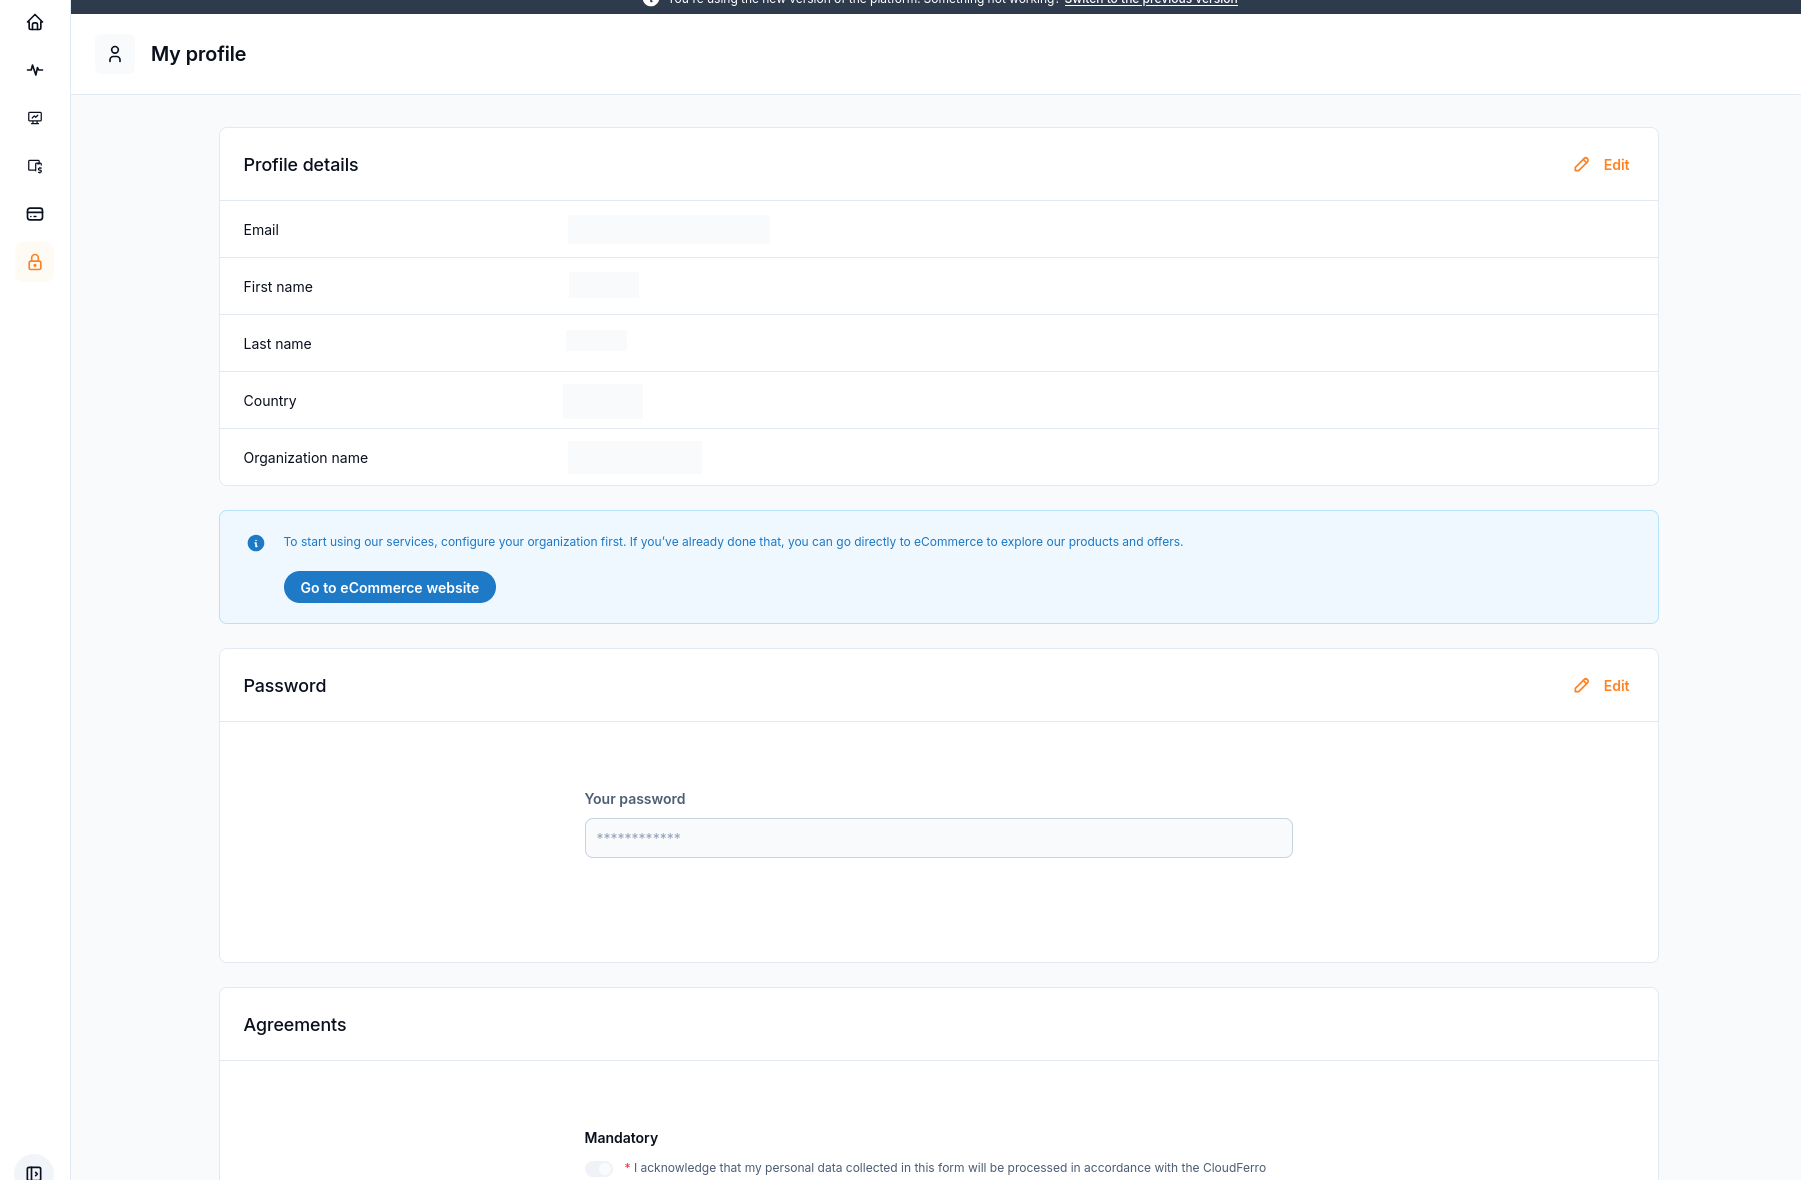
Task: Open the activity pulse icon in the sidebar
Action: 35,70
